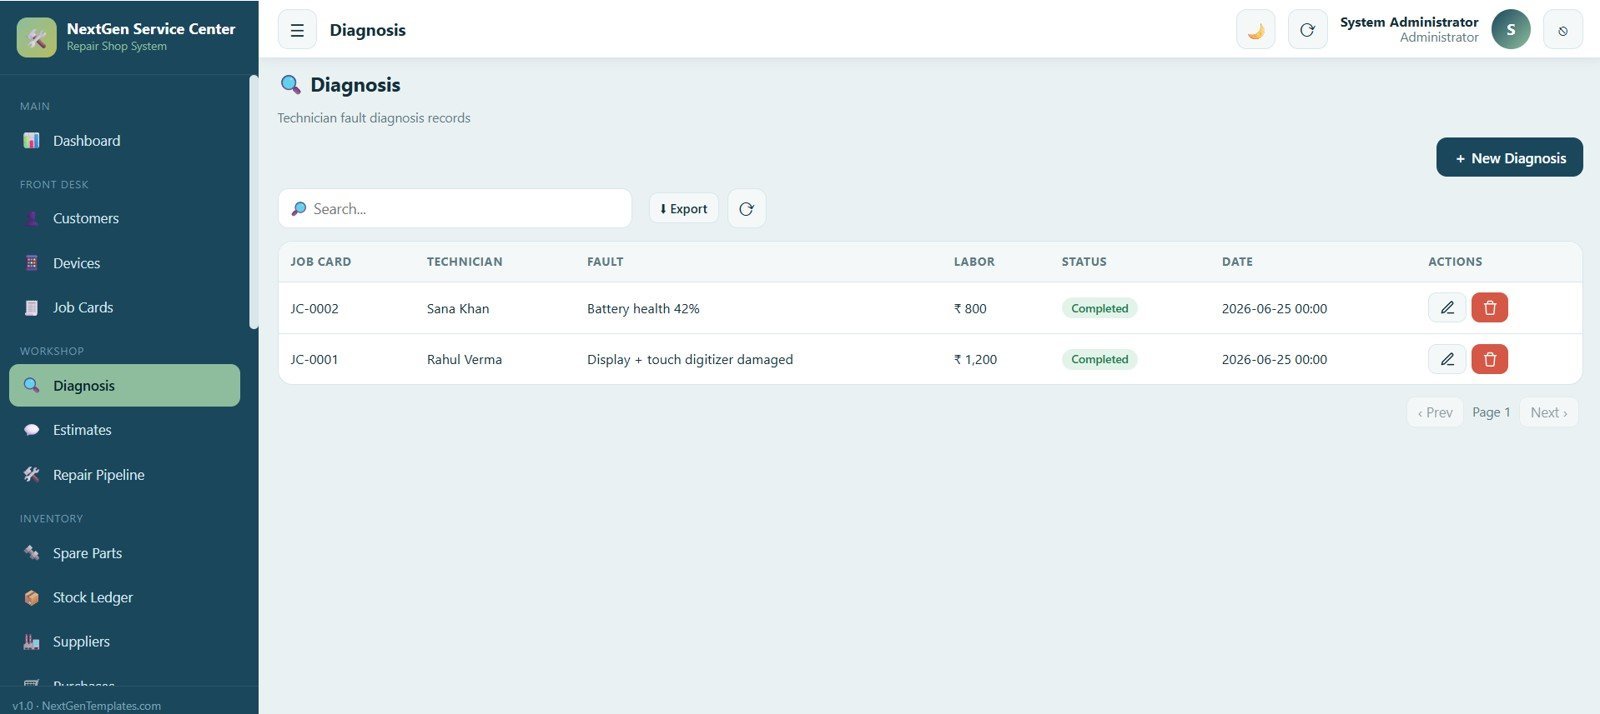Open Dashboard from sidebar

click(x=124, y=141)
